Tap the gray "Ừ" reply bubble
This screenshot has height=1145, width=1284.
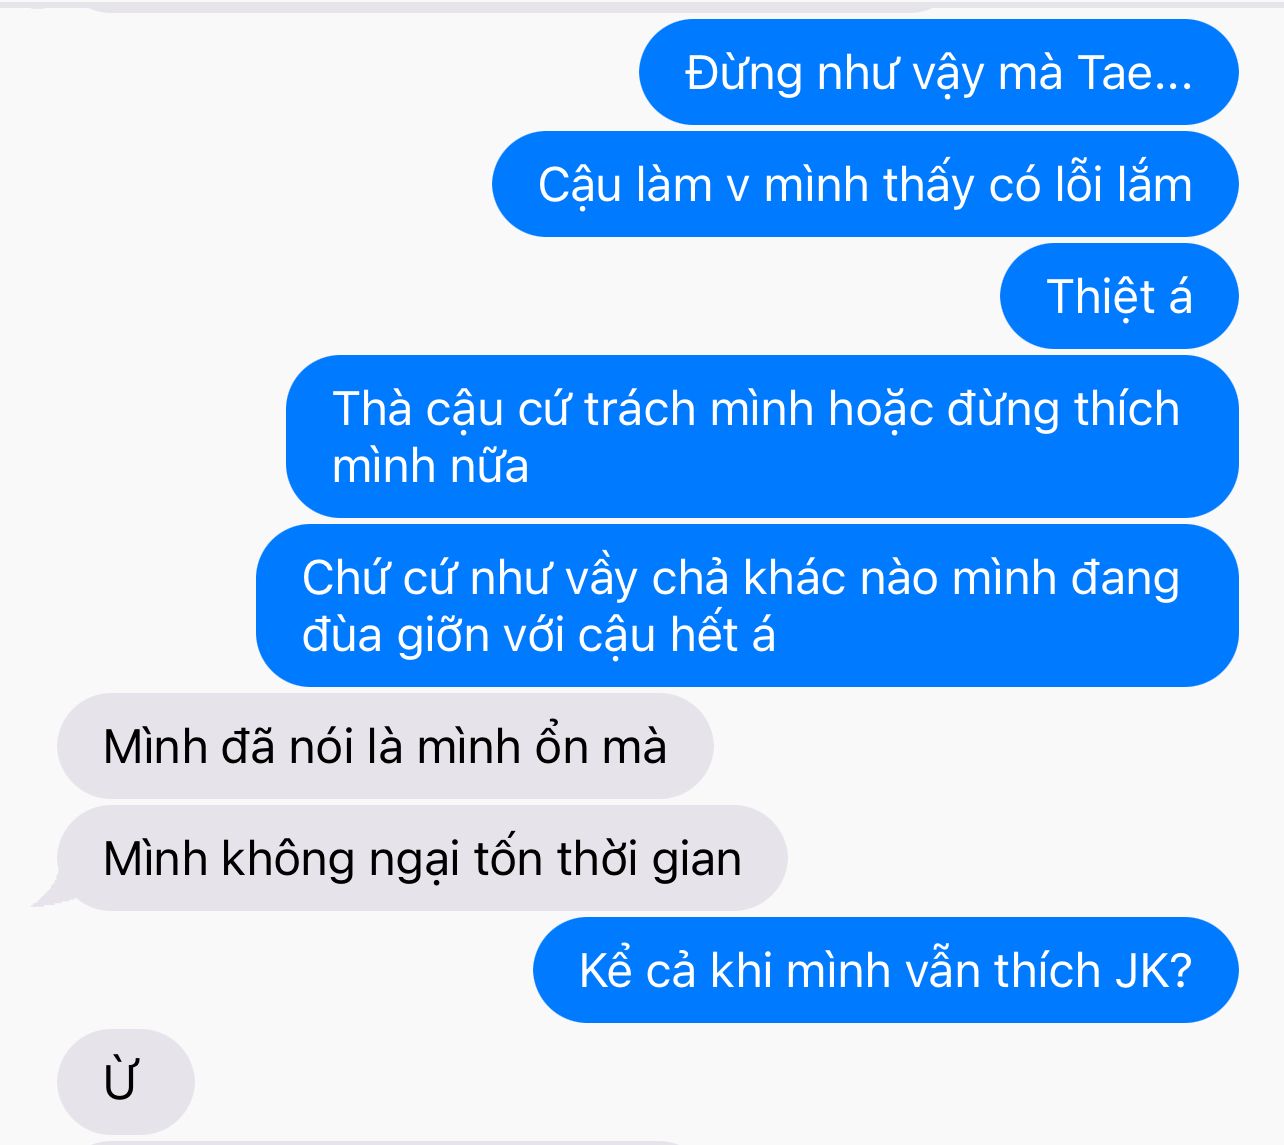tap(125, 1082)
